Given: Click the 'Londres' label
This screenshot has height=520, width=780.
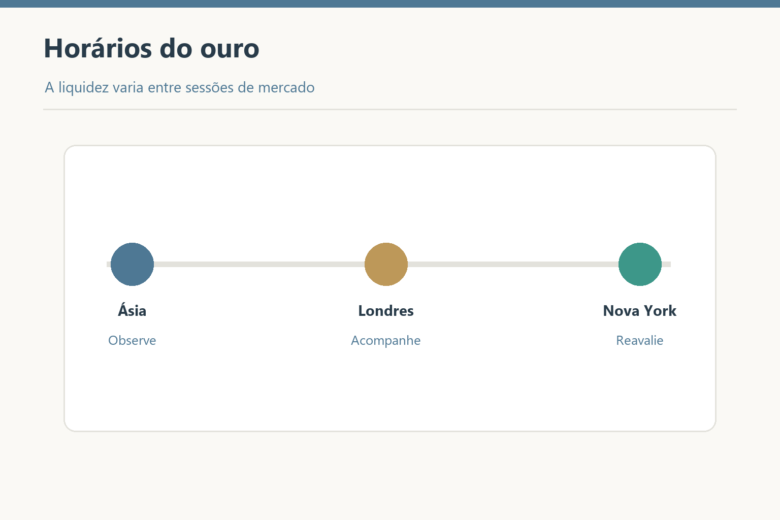Looking at the screenshot, I should pyautogui.click(x=386, y=311).
